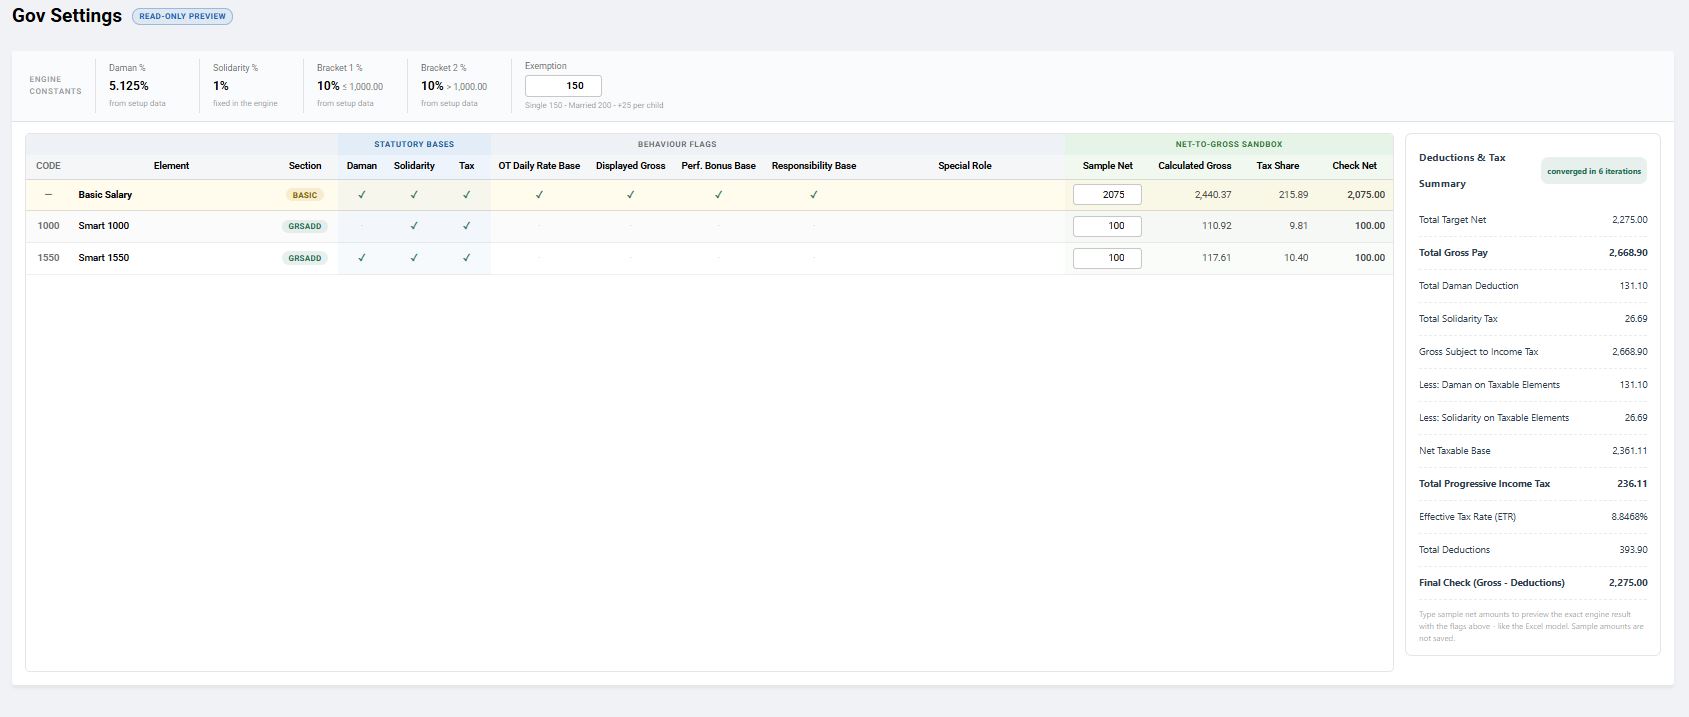Toggle Tax checkmark for Basic Salary

467,195
